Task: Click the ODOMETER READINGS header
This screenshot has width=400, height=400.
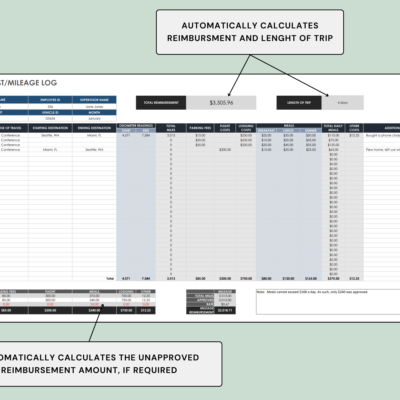Action: [136, 126]
